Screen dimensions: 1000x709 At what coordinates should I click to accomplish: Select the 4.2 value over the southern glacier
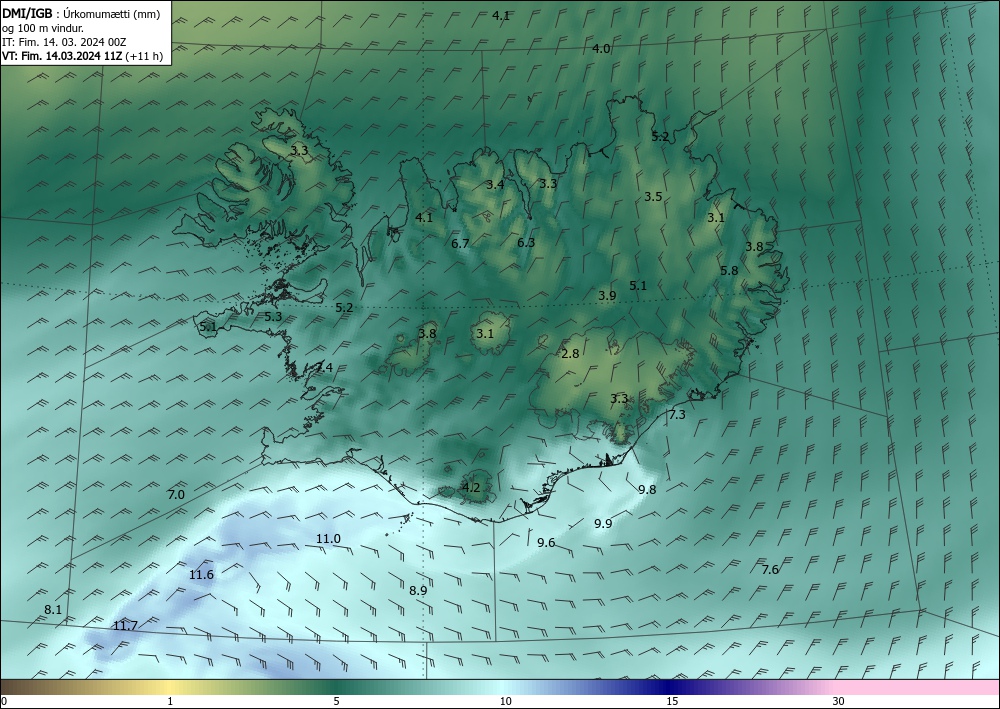(471, 488)
